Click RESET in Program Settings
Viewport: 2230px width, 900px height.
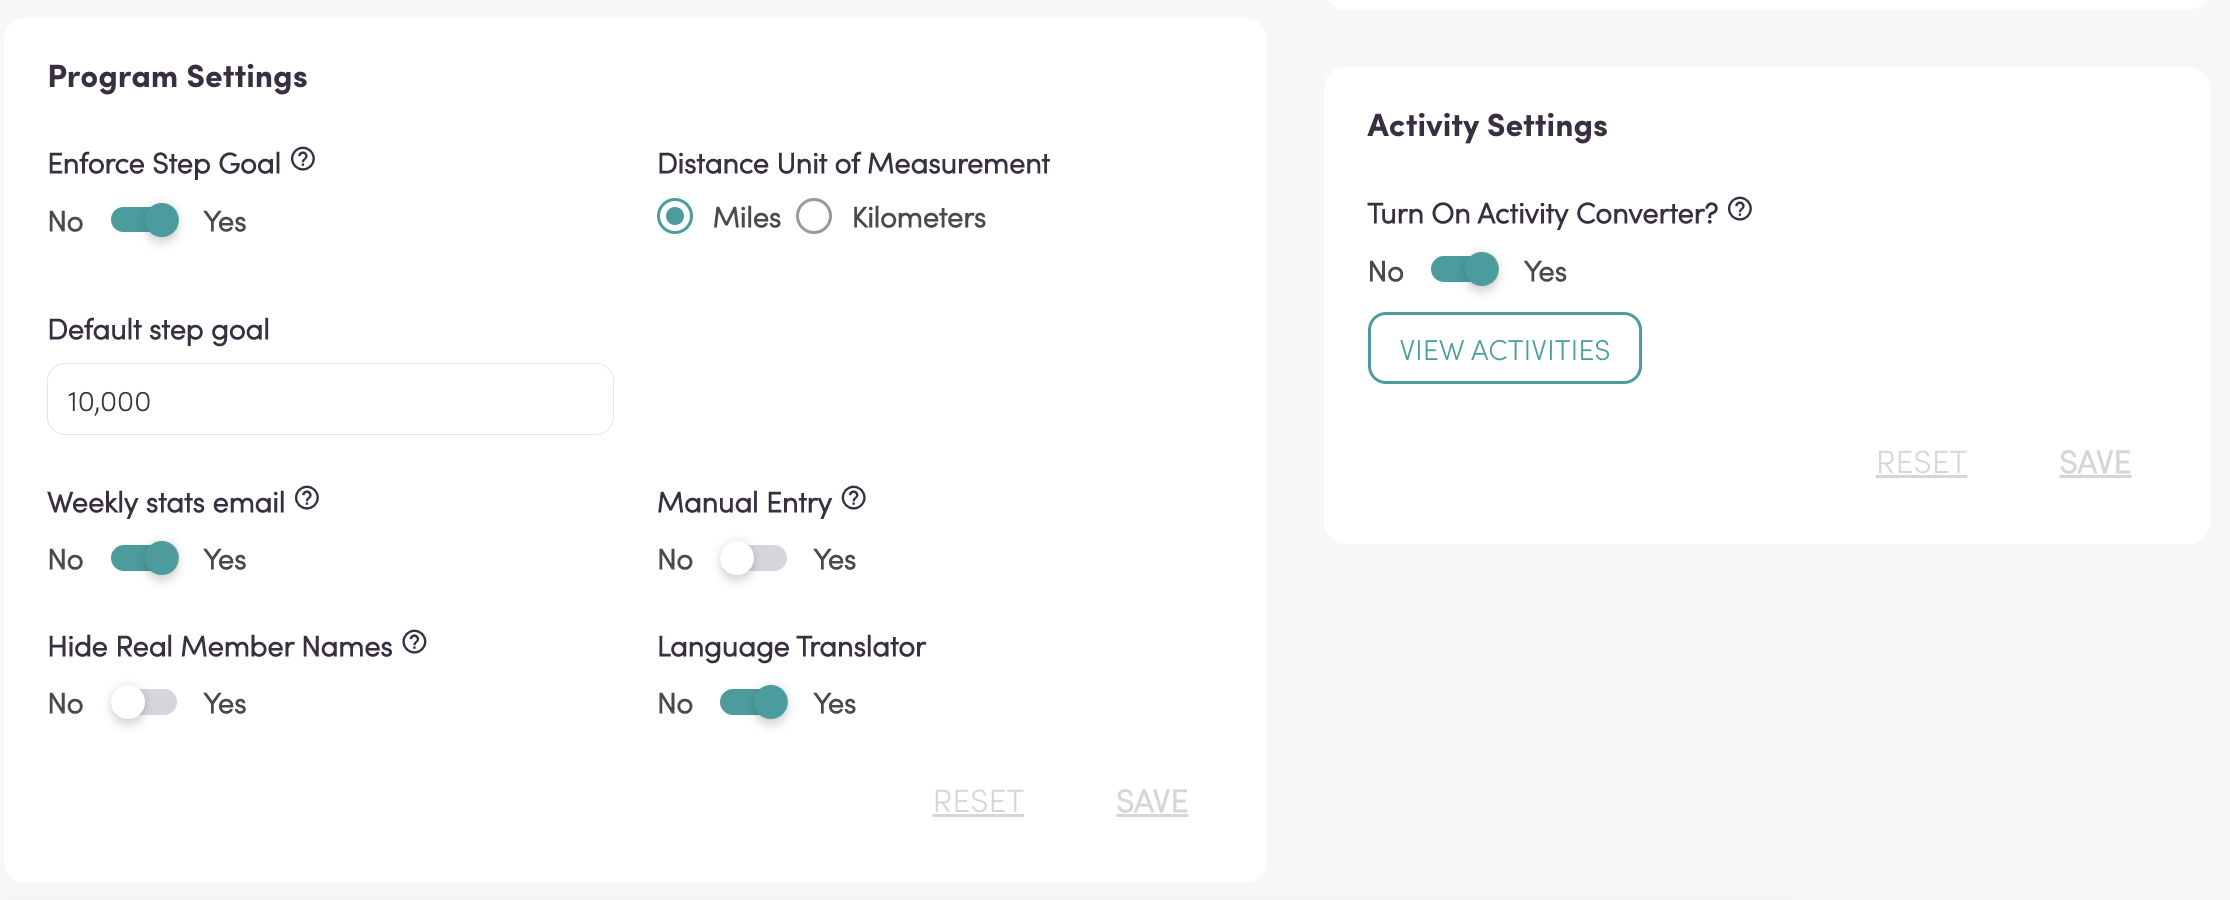point(978,801)
